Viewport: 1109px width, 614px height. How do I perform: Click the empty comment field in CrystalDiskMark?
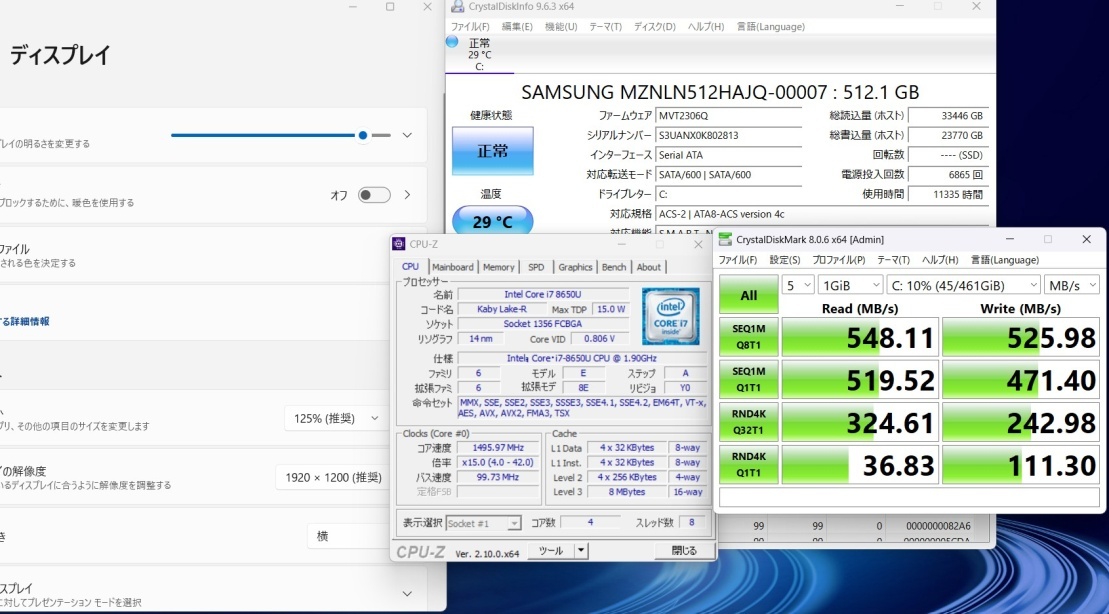click(x=909, y=497)
